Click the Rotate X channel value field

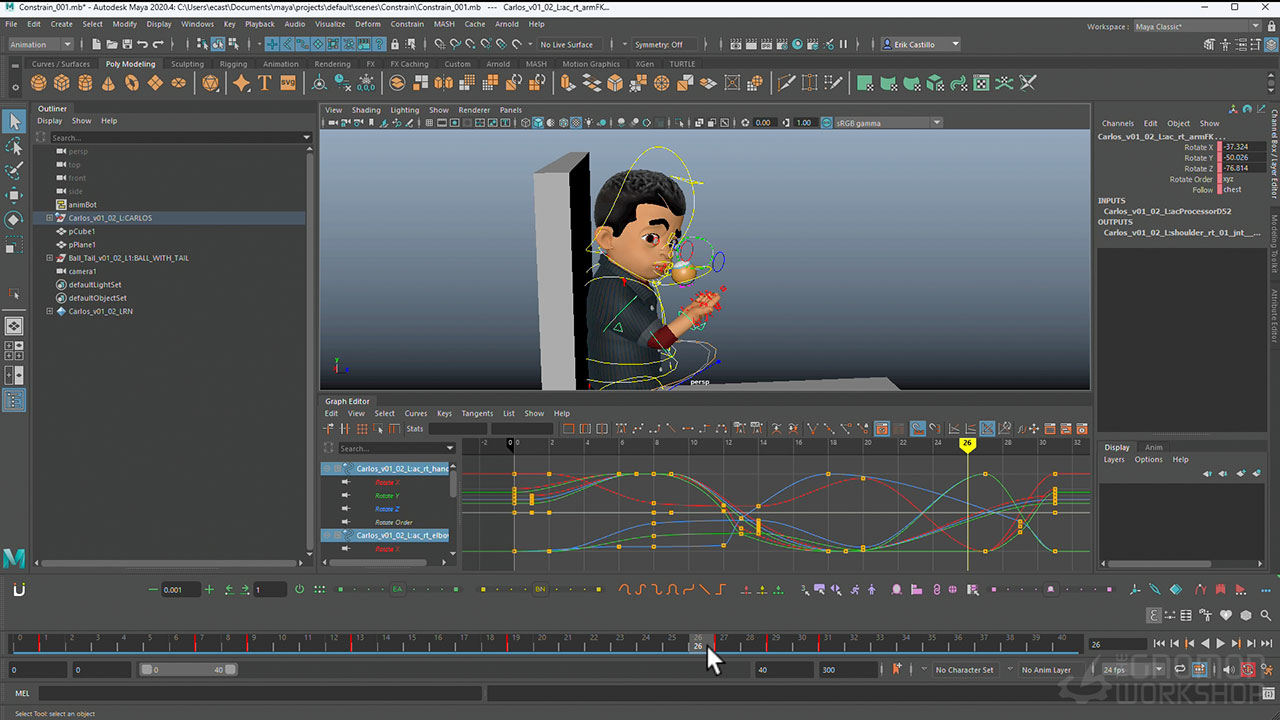pos(1242,147)
